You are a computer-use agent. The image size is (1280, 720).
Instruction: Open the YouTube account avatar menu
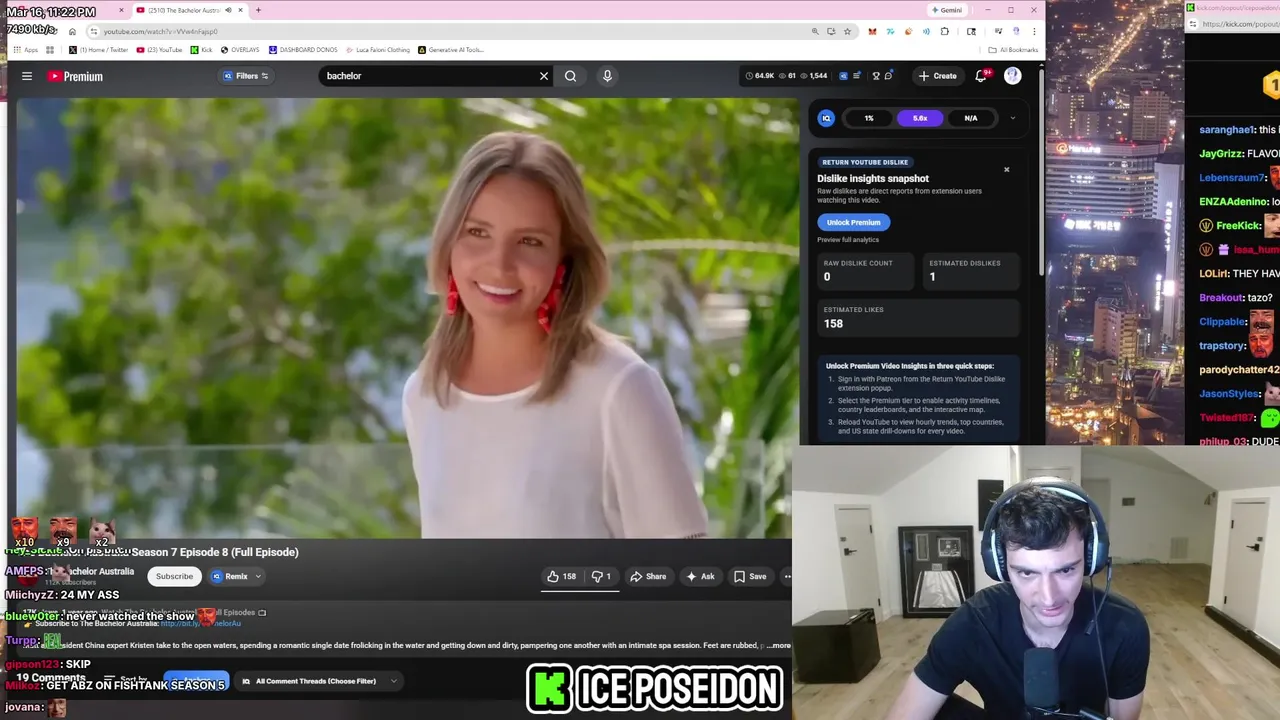(x=1013, y=76)
